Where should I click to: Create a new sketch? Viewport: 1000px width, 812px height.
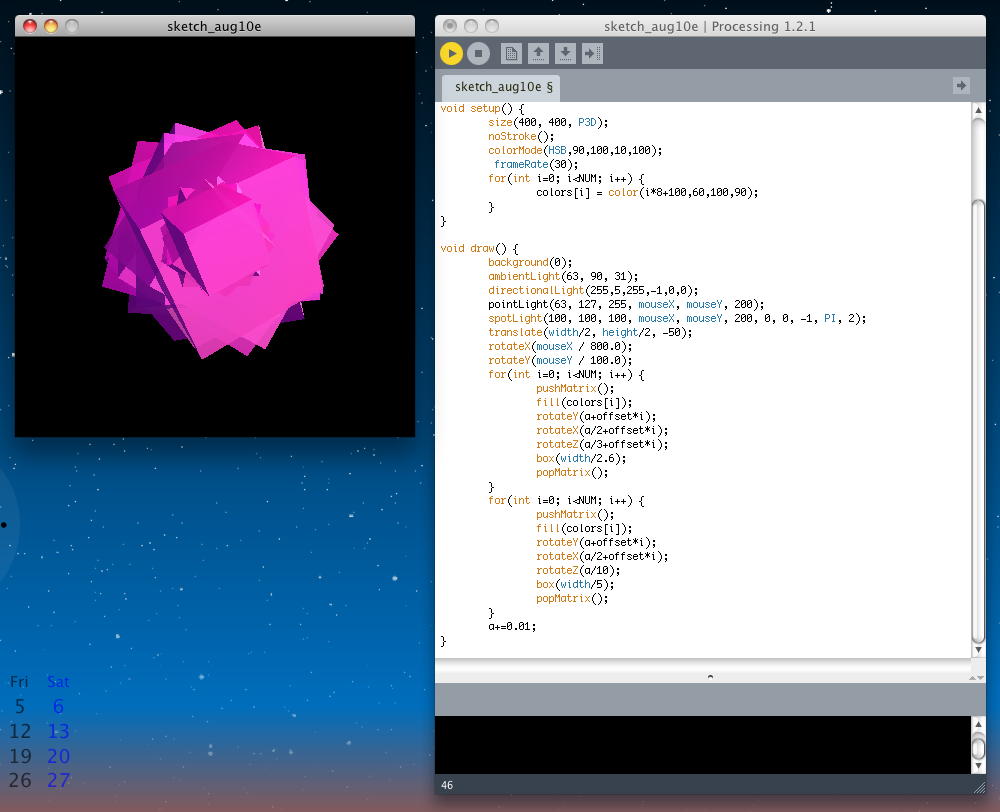pyautogui.click(x=511, y=54)
